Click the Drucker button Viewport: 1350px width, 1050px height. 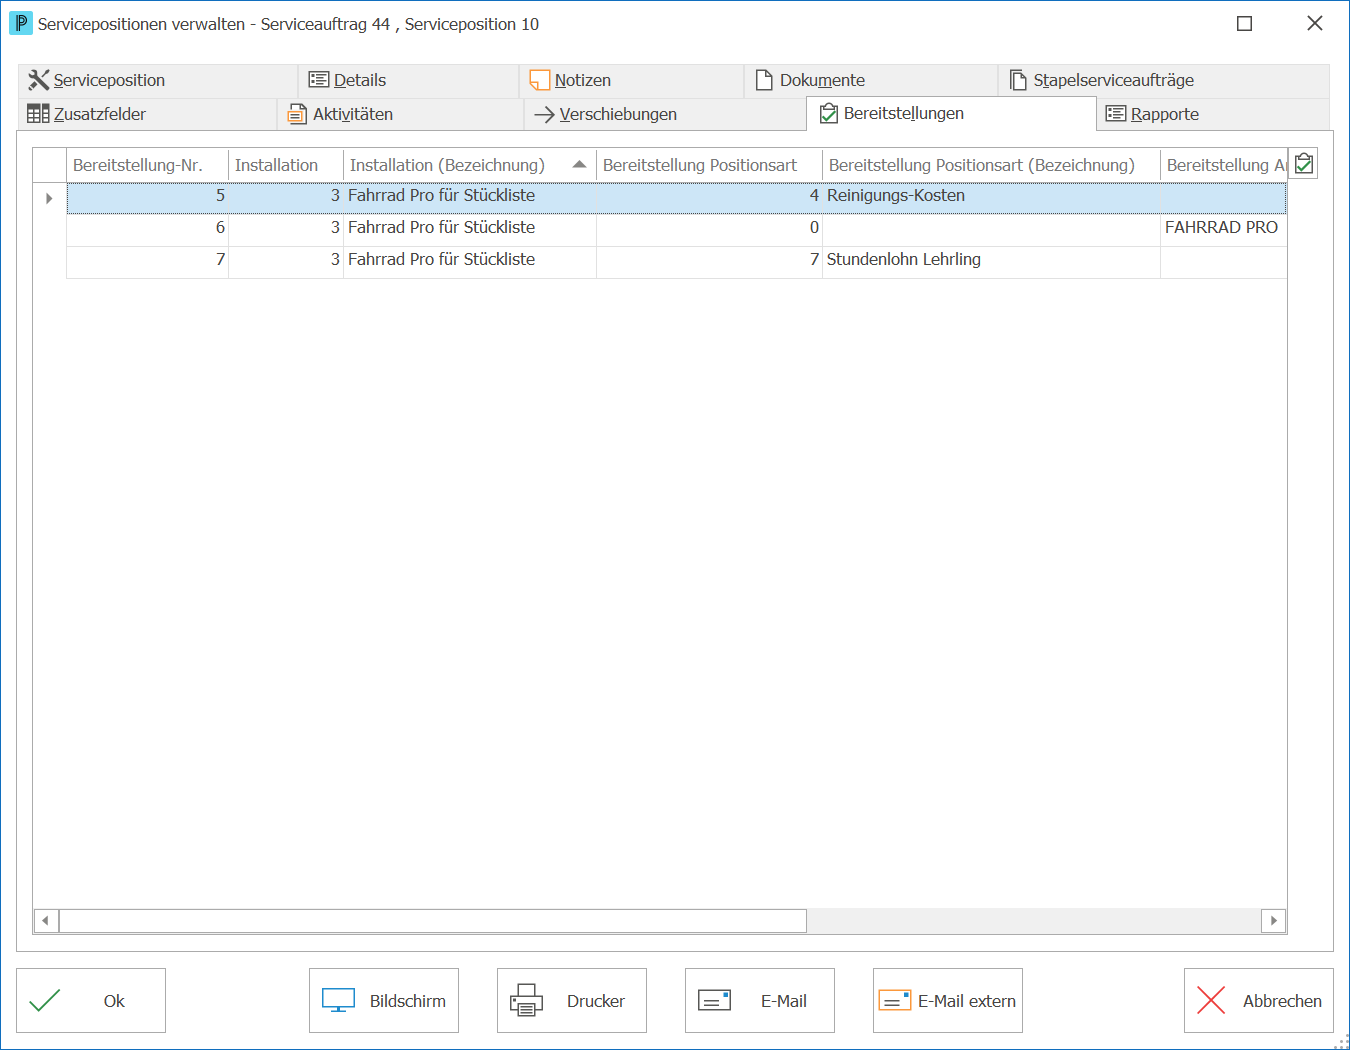click(572, 1000)
